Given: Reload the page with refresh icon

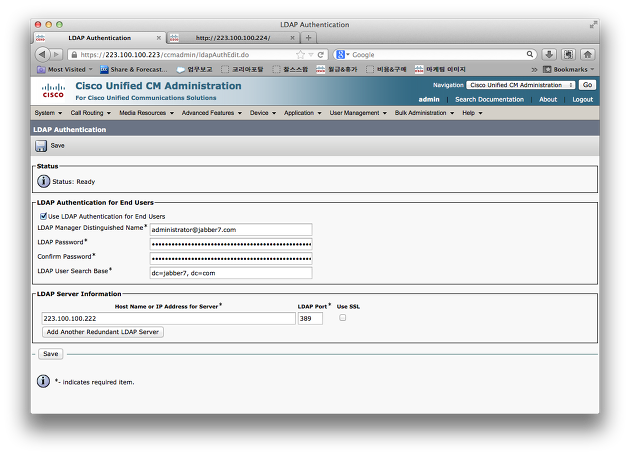Looking at the screenshot, I should [321, 55].
